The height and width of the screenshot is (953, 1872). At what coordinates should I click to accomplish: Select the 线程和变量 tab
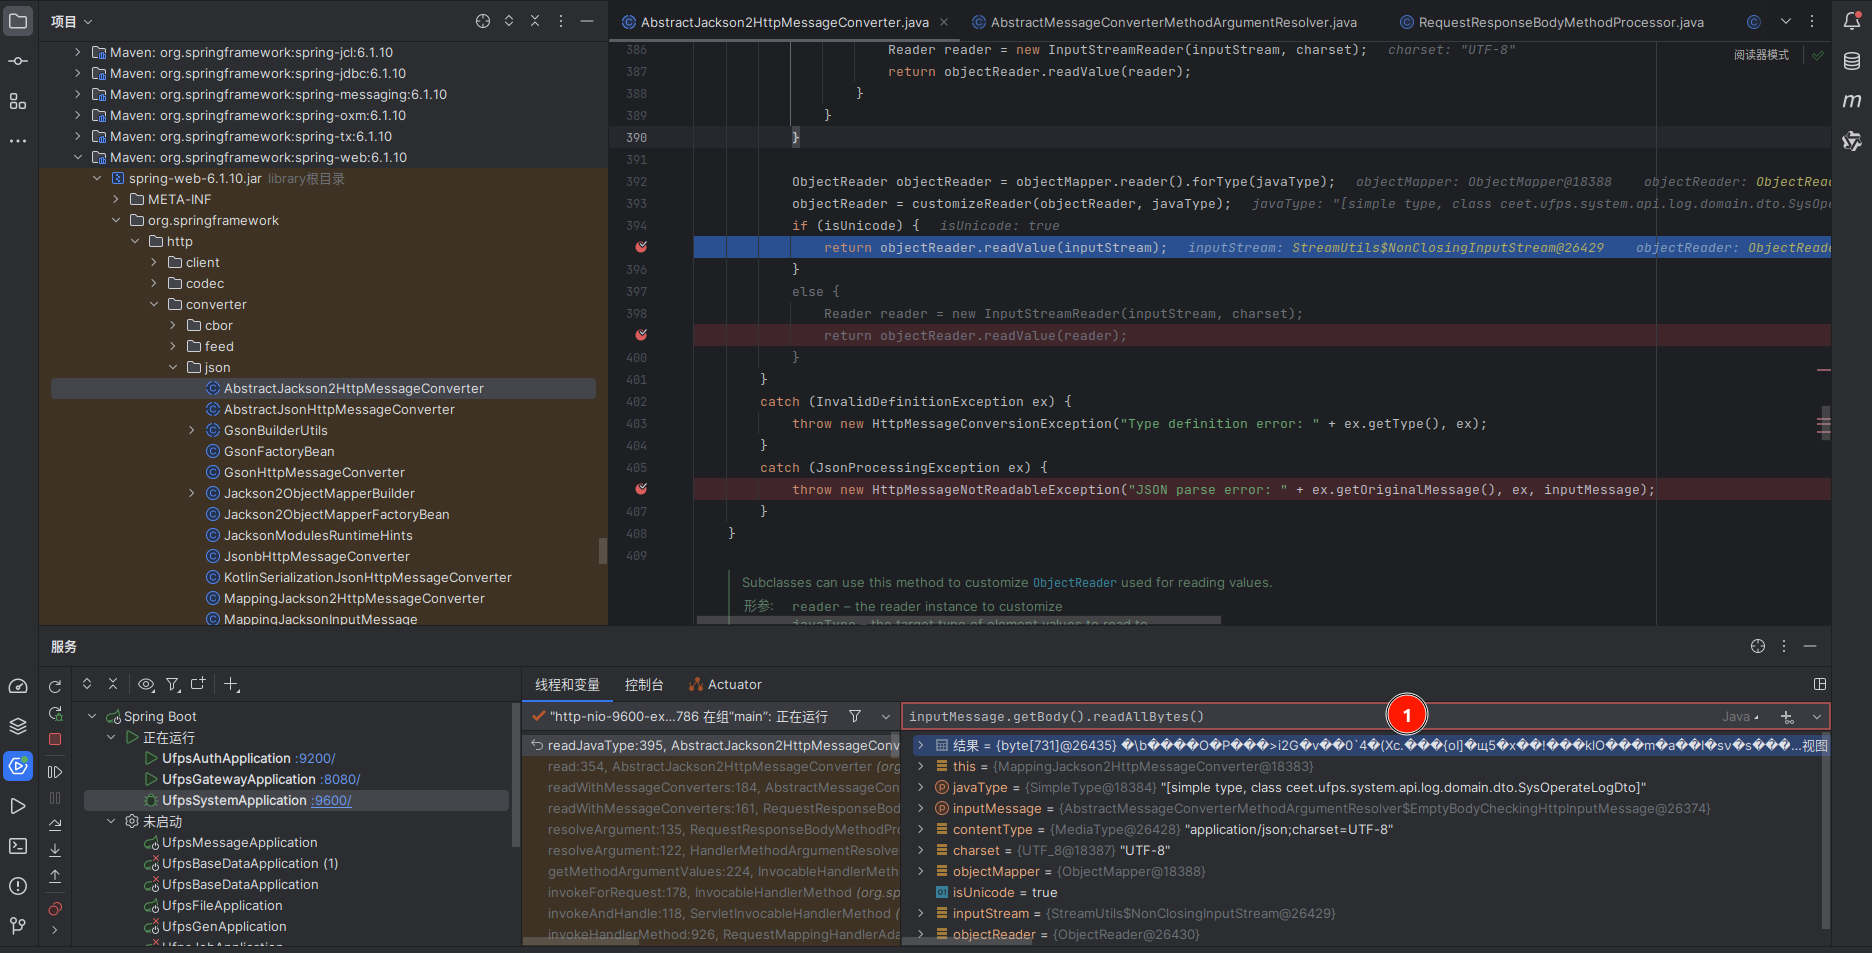point(567,684)
